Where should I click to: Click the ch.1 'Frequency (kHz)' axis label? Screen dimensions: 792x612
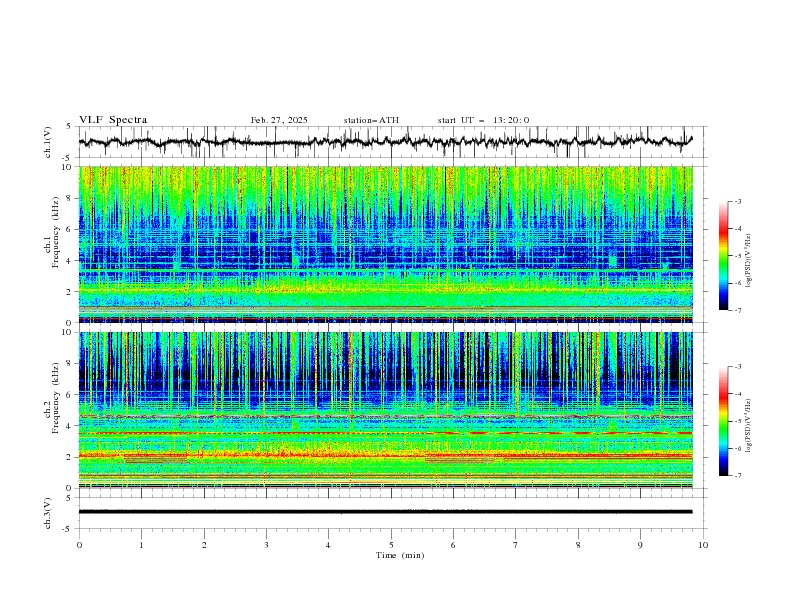(56, 232)
